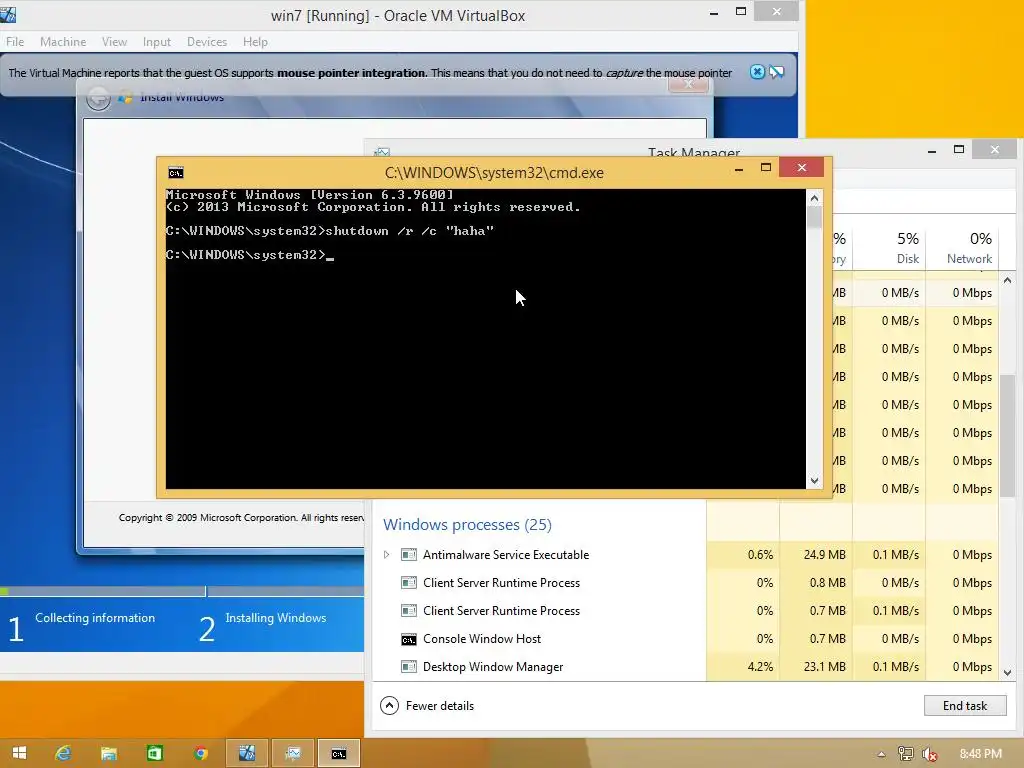The image size is (1024, 768).
Task: Open the clock showing 8:48 PM
Action: [980, 754]
